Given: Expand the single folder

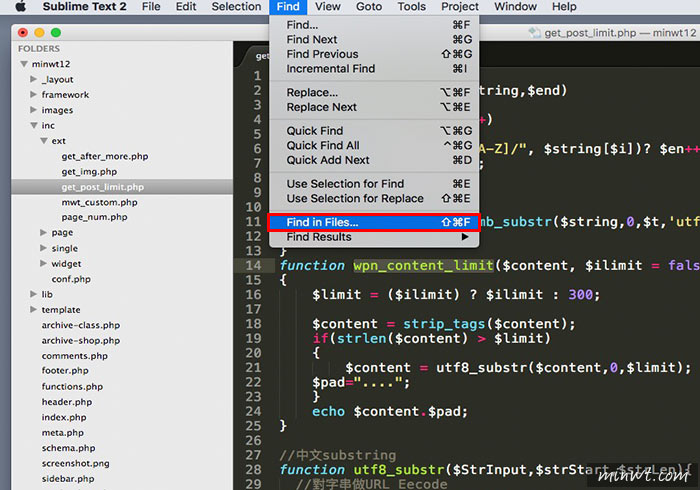Looking at the screenshot, I should 43,248.
